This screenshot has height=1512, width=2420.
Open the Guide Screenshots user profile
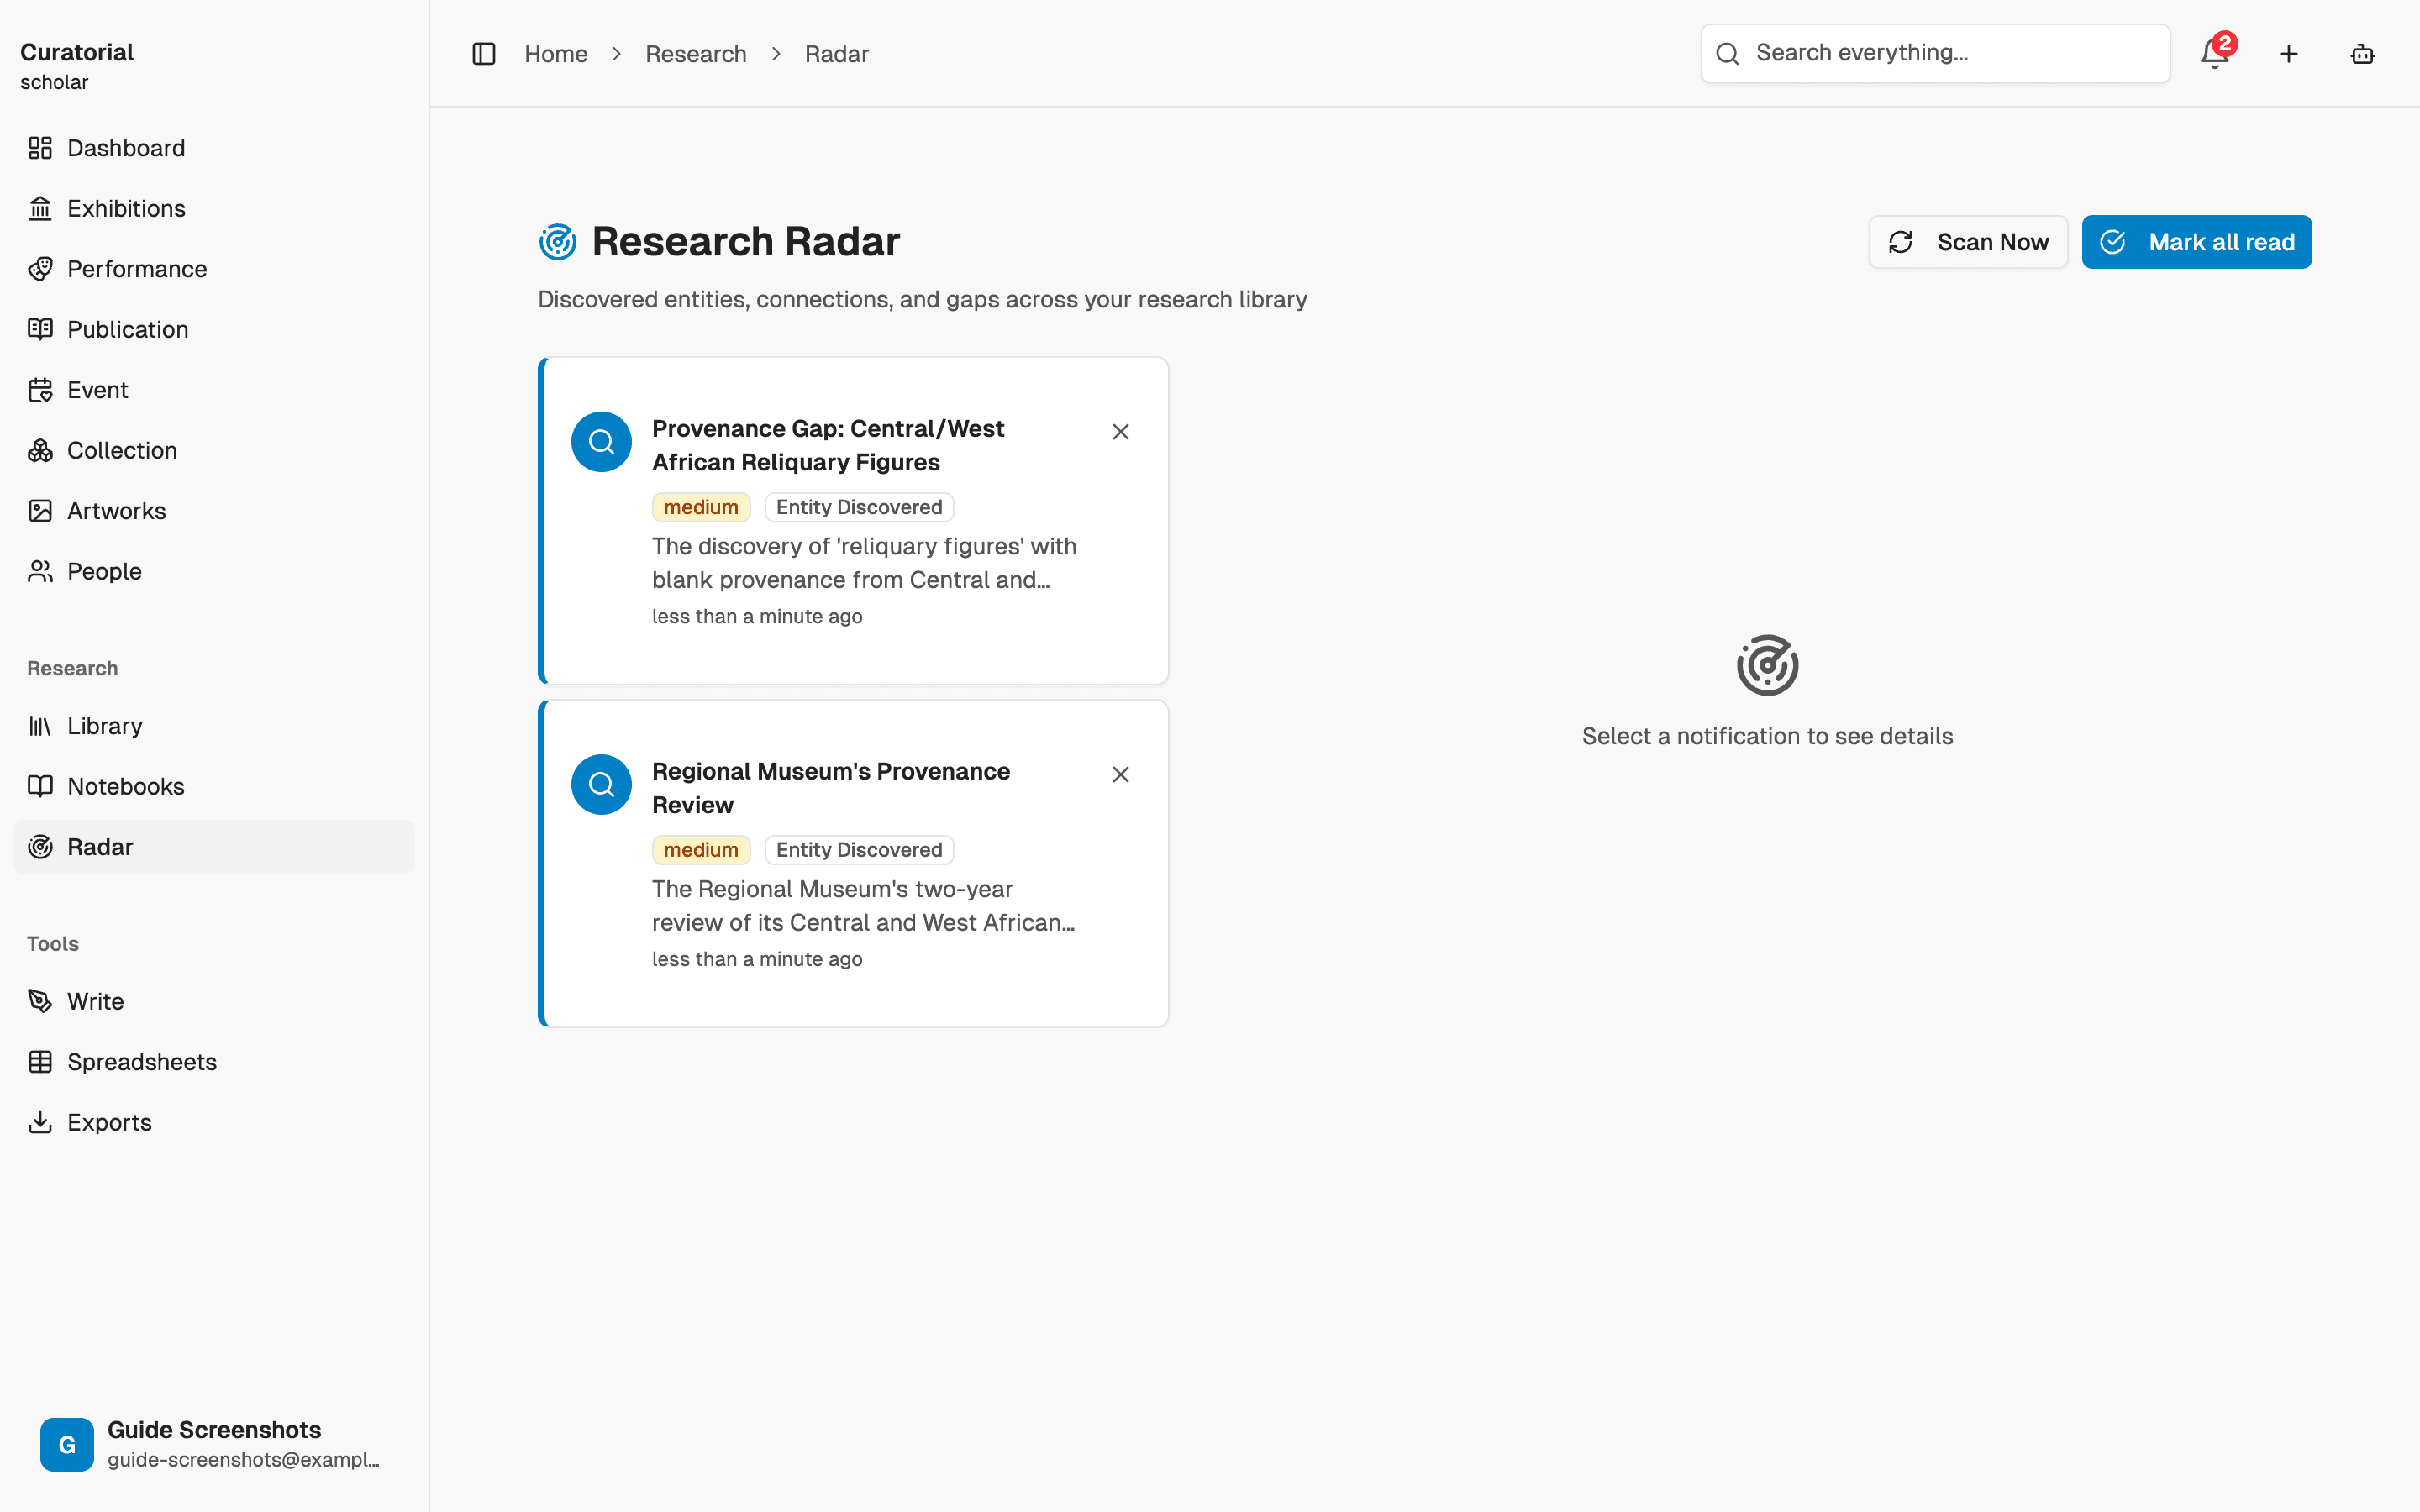click(x=214, y=1444)
